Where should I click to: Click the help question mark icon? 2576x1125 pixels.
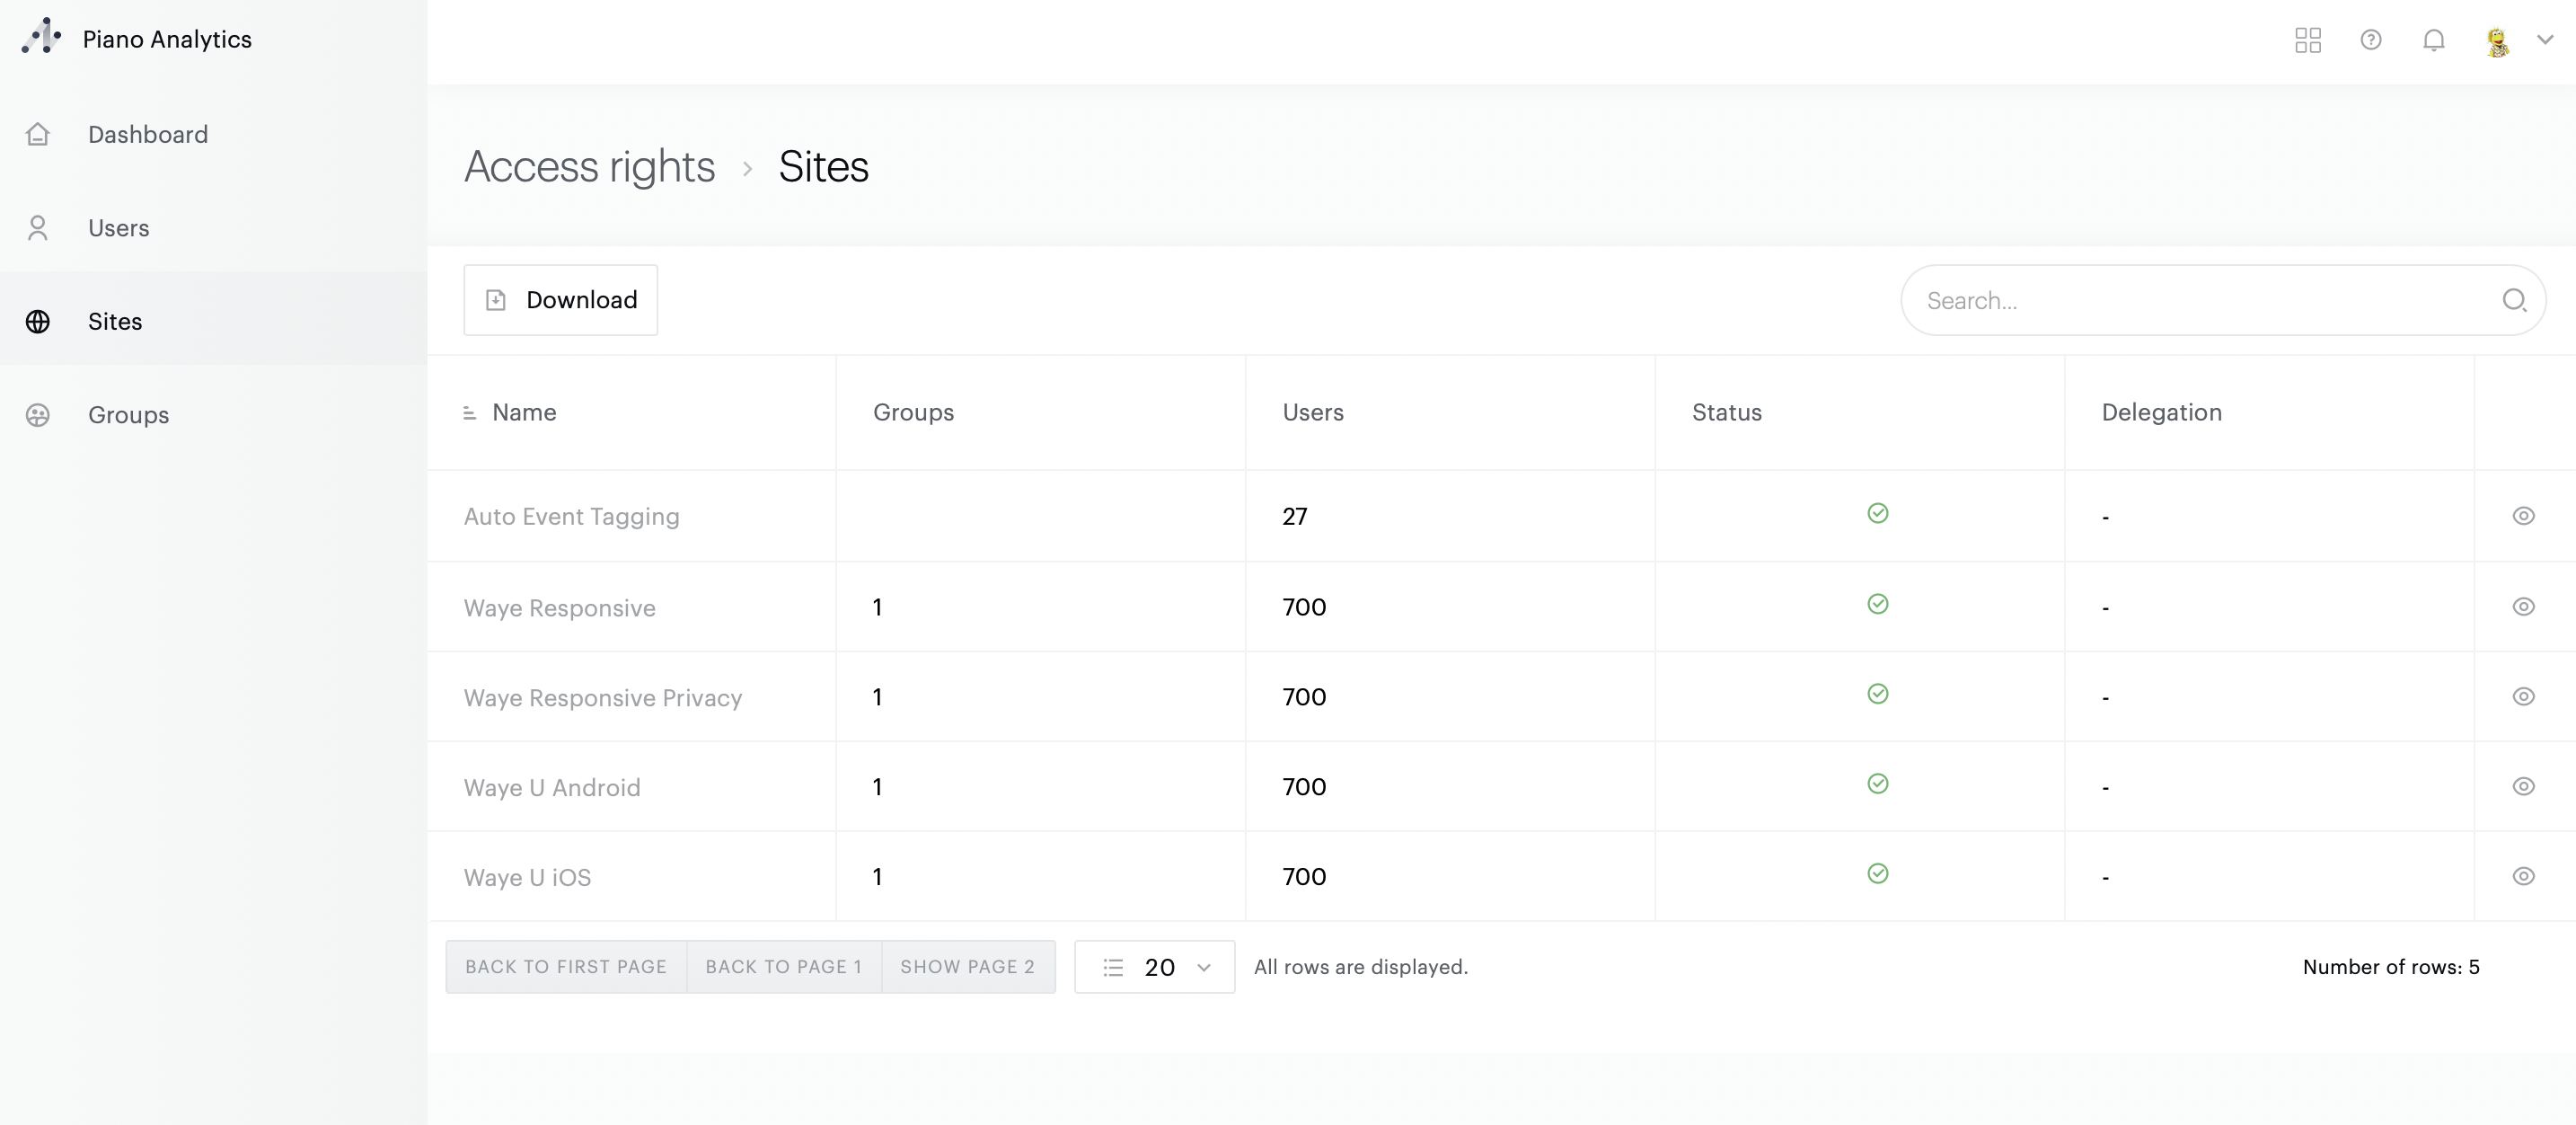point(2371,40)
